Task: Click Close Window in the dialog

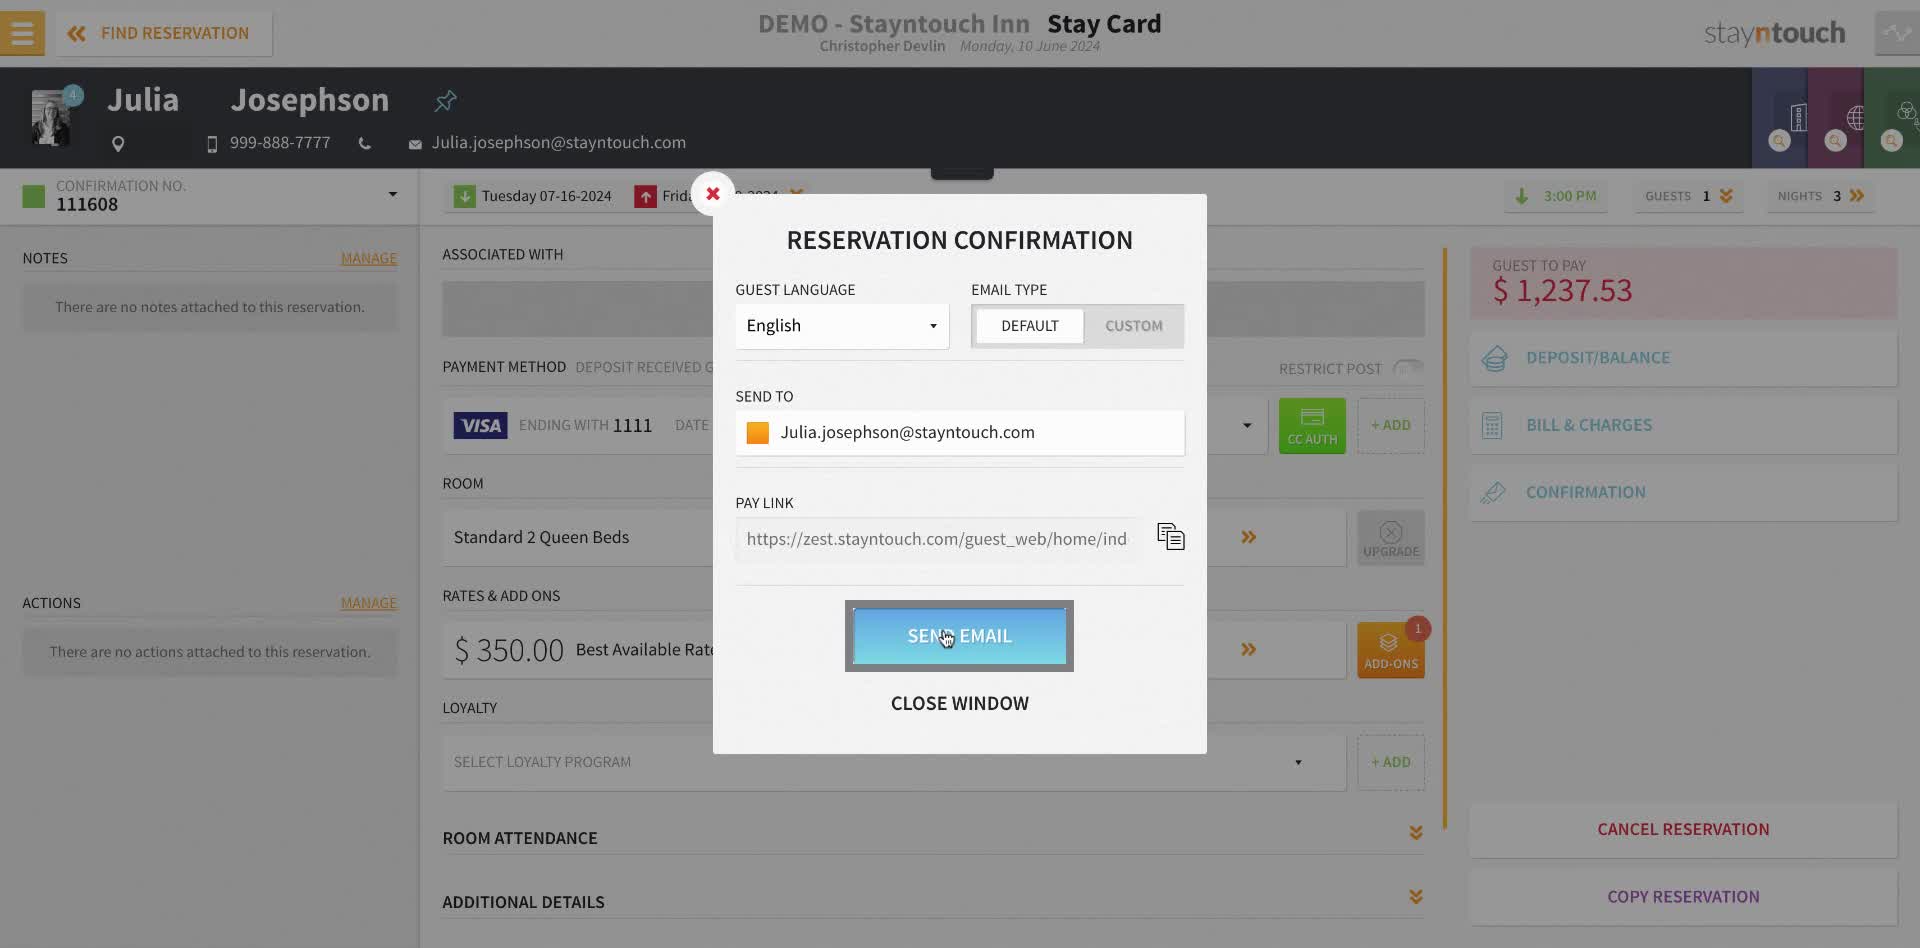Action: pos(959,703)
